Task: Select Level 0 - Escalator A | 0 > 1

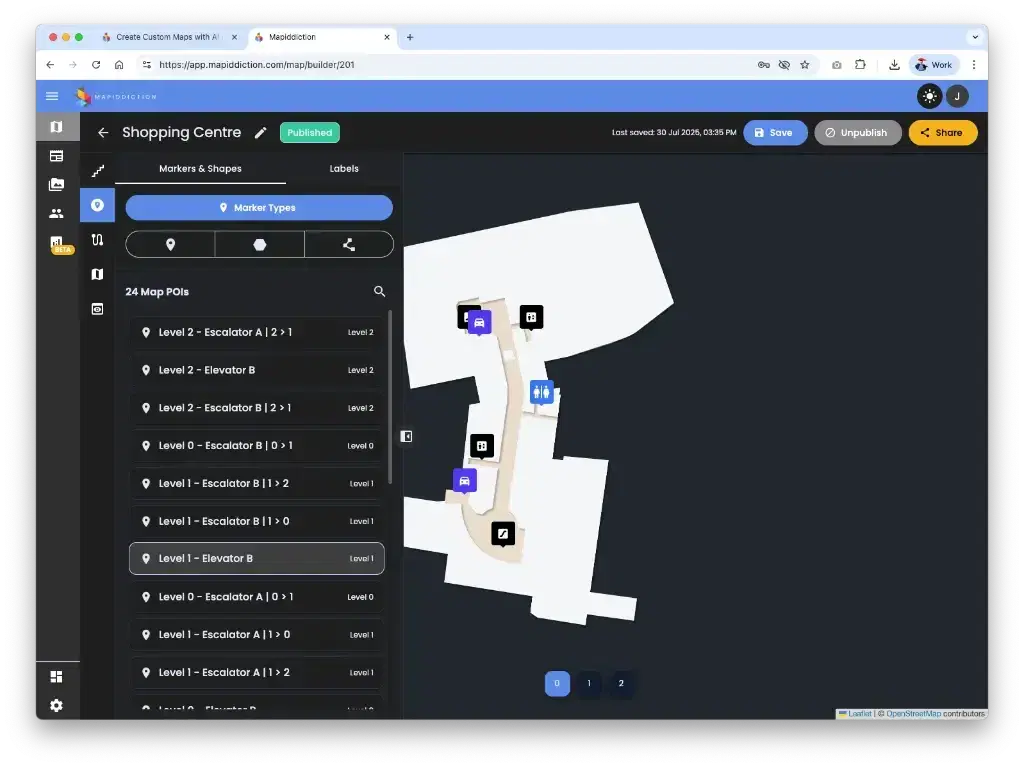Action: point(257,596)
